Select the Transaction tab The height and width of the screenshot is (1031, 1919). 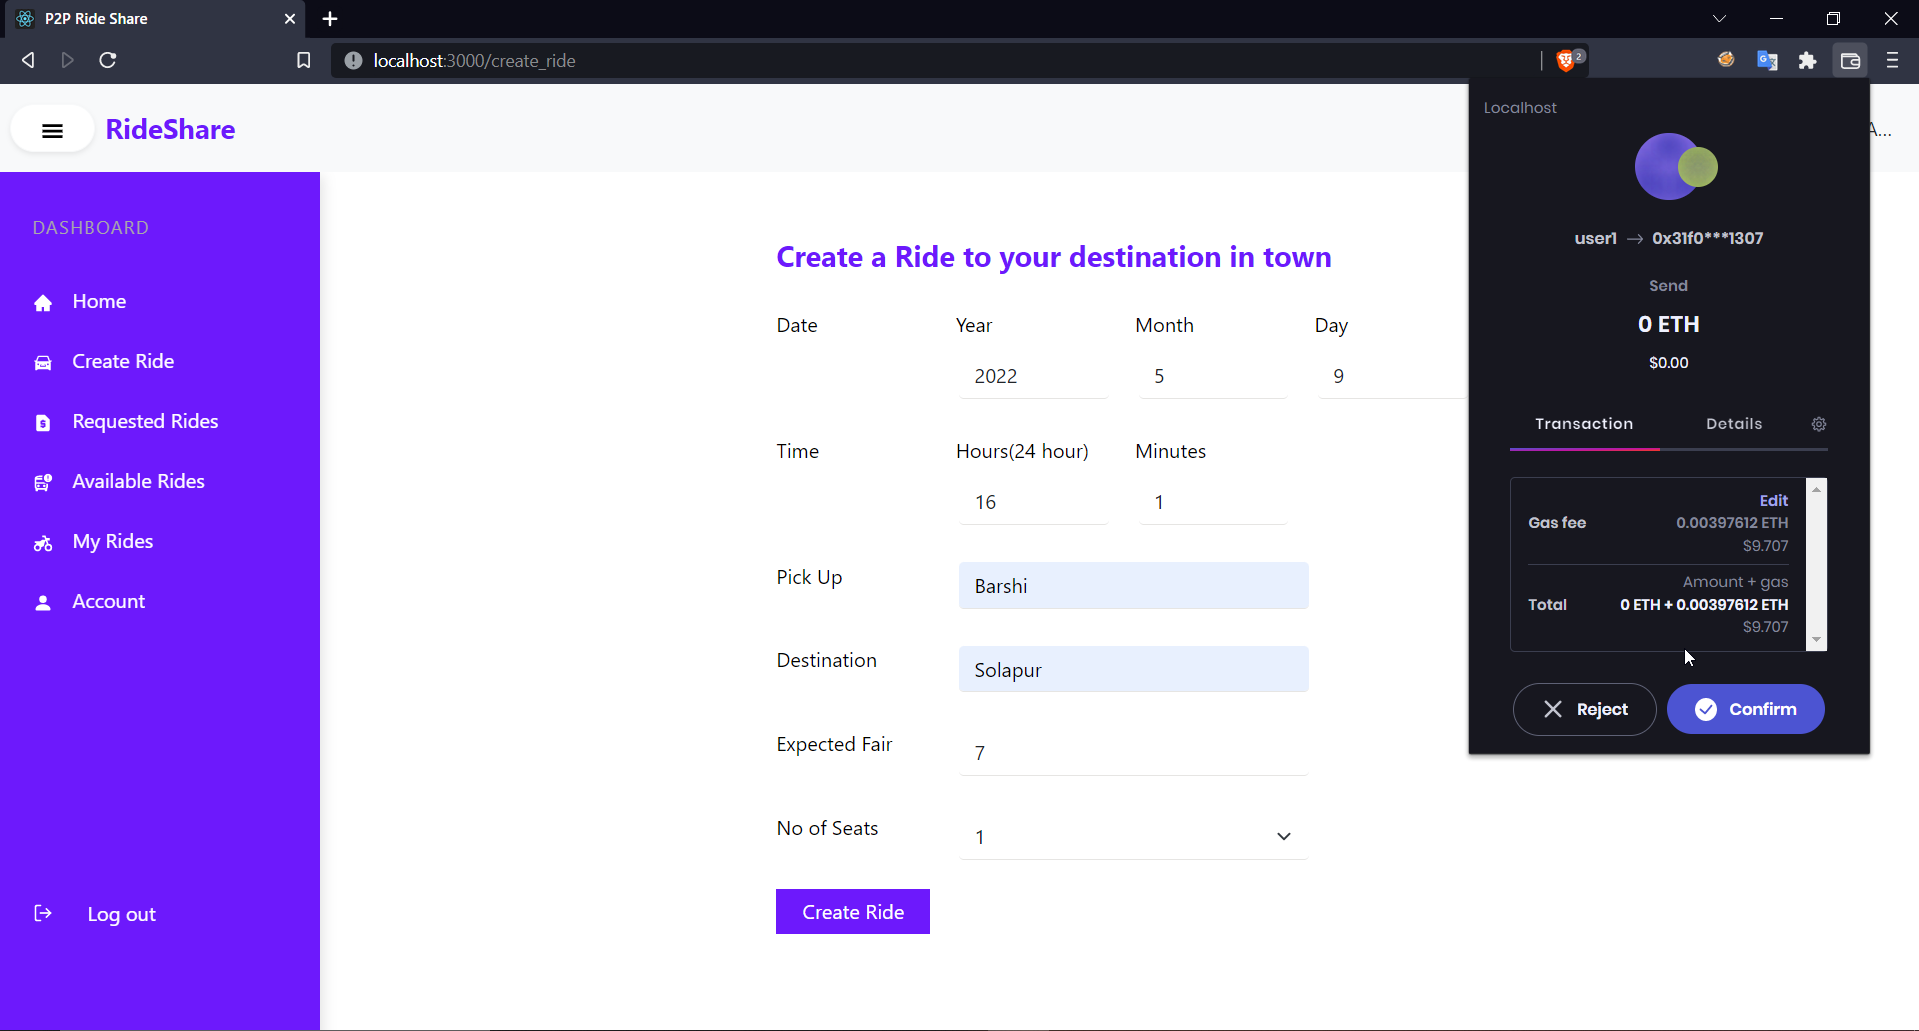[1584, 424]
